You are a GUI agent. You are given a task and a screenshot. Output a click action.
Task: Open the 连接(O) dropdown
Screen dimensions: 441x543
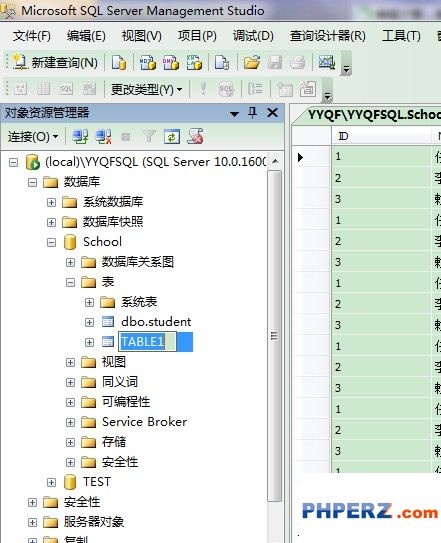click(33, 137)
